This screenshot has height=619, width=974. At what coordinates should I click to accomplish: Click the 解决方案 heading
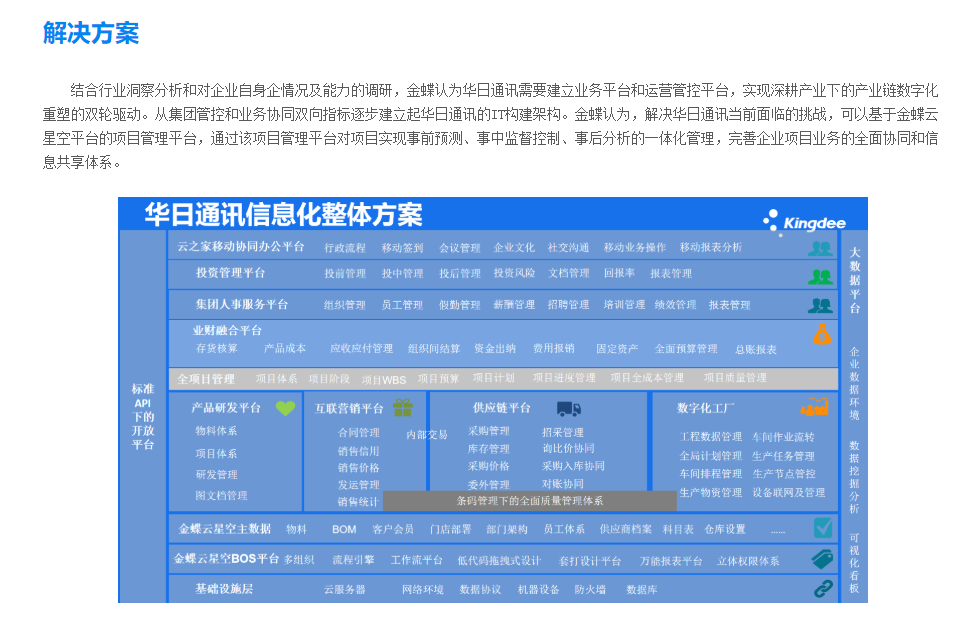pyautogui.click(x=91, y=33)
